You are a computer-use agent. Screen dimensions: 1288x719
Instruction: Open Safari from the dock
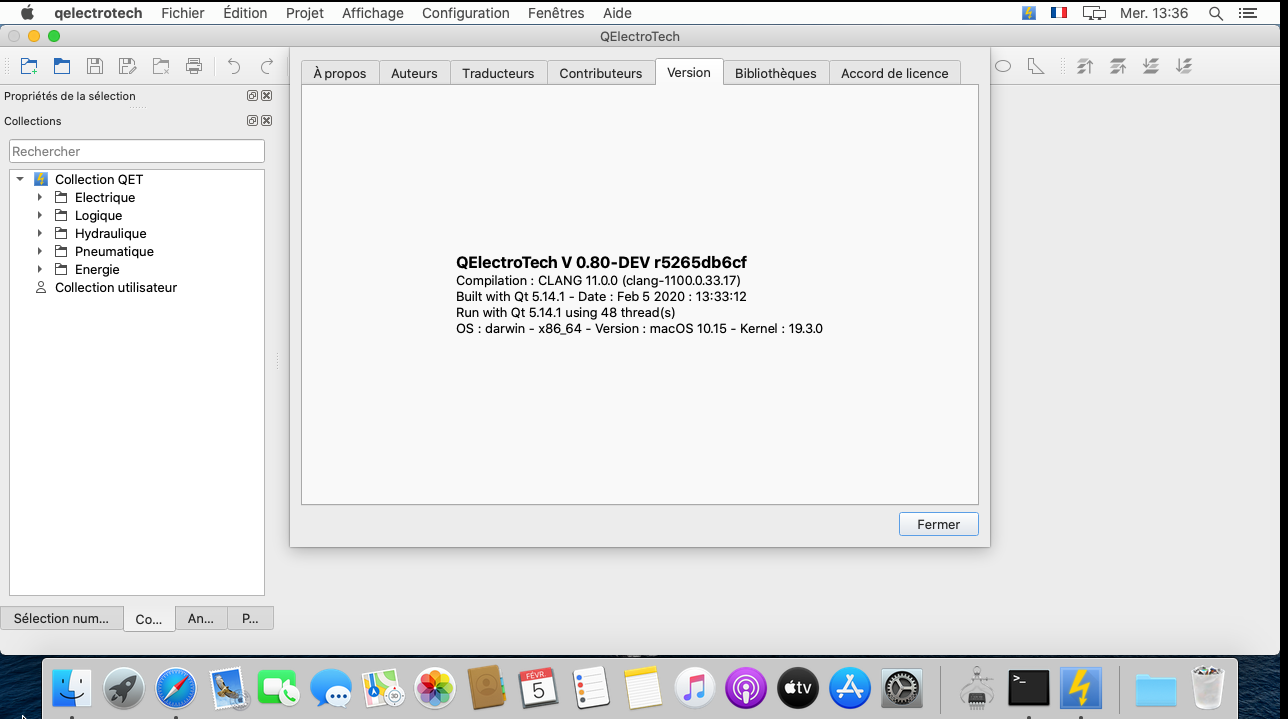[x=176, y=688]
